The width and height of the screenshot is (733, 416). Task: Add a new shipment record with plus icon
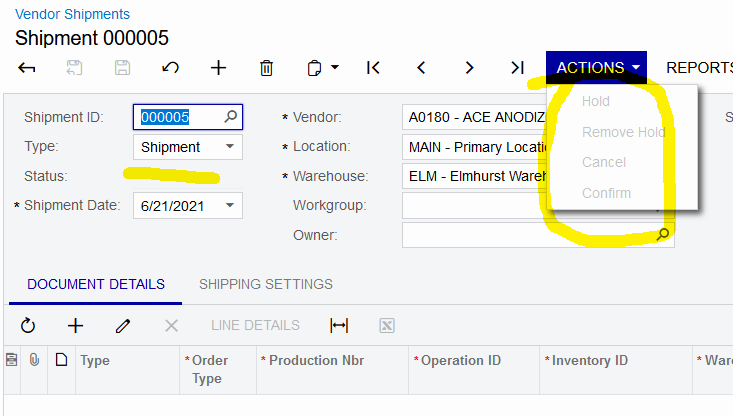coord(218,68)
